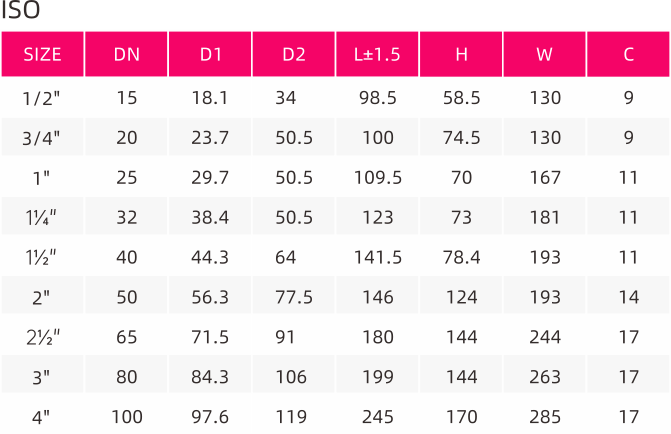This screenshot has height=434, width=671.
Task: Select DN value 100 in last row
Action: (x=127, y=417)
